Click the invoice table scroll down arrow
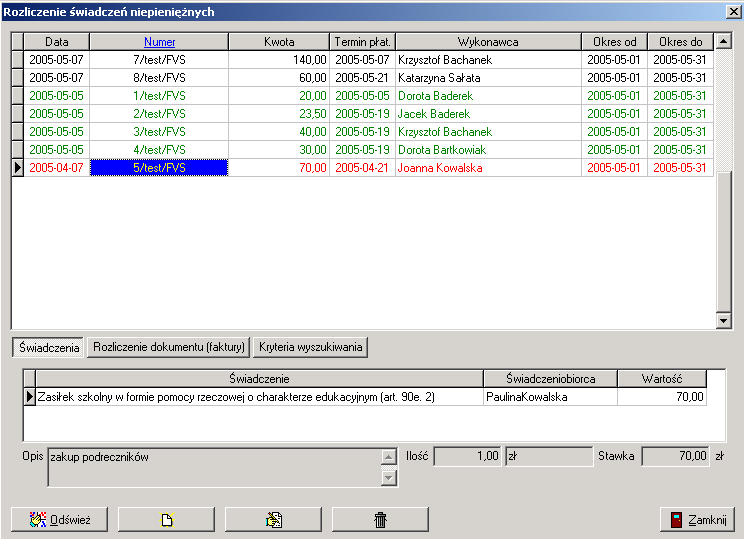This screenshot has width=744, height=539. [x=723, y=321]
